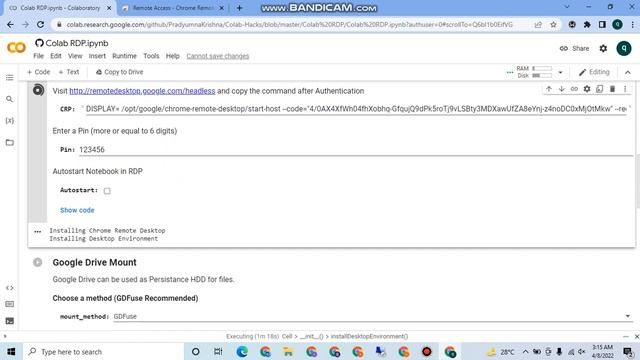Open the notification center icon
This screenshot has height=360, width=640.
click(628, 352)
